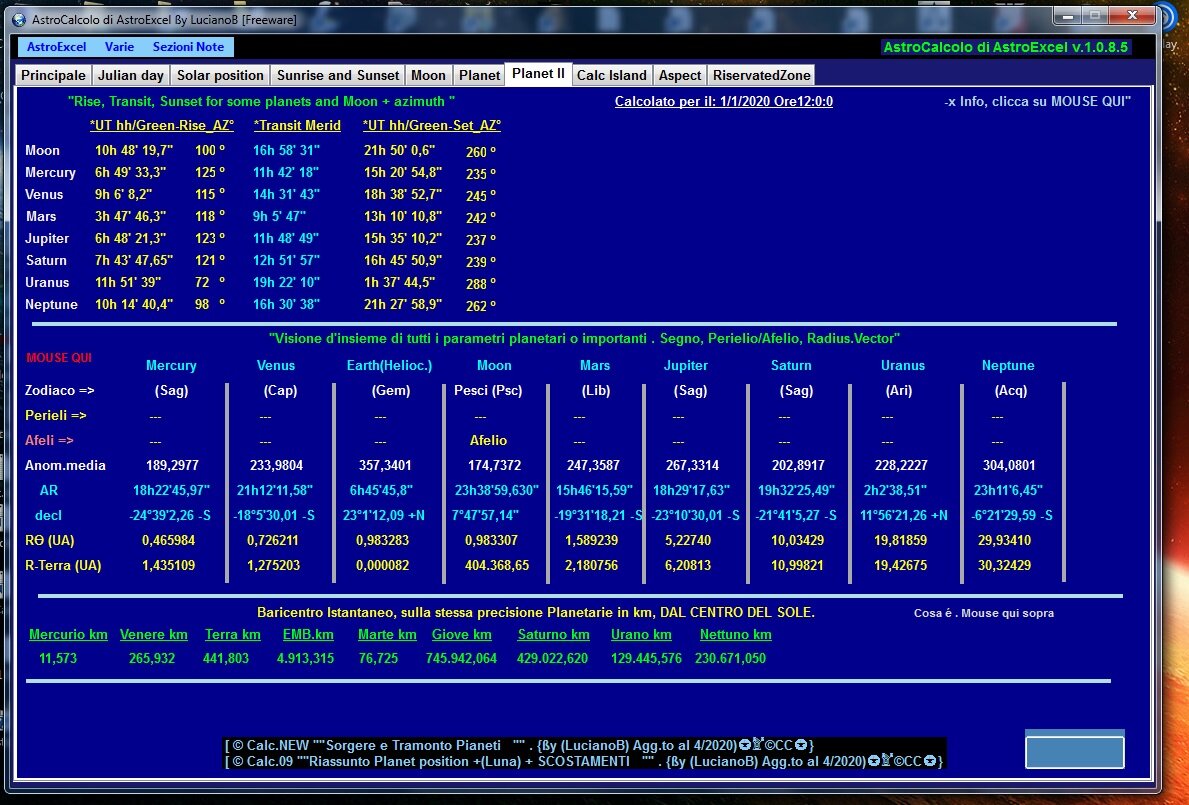Open the Solar position tab

[220, 75]
